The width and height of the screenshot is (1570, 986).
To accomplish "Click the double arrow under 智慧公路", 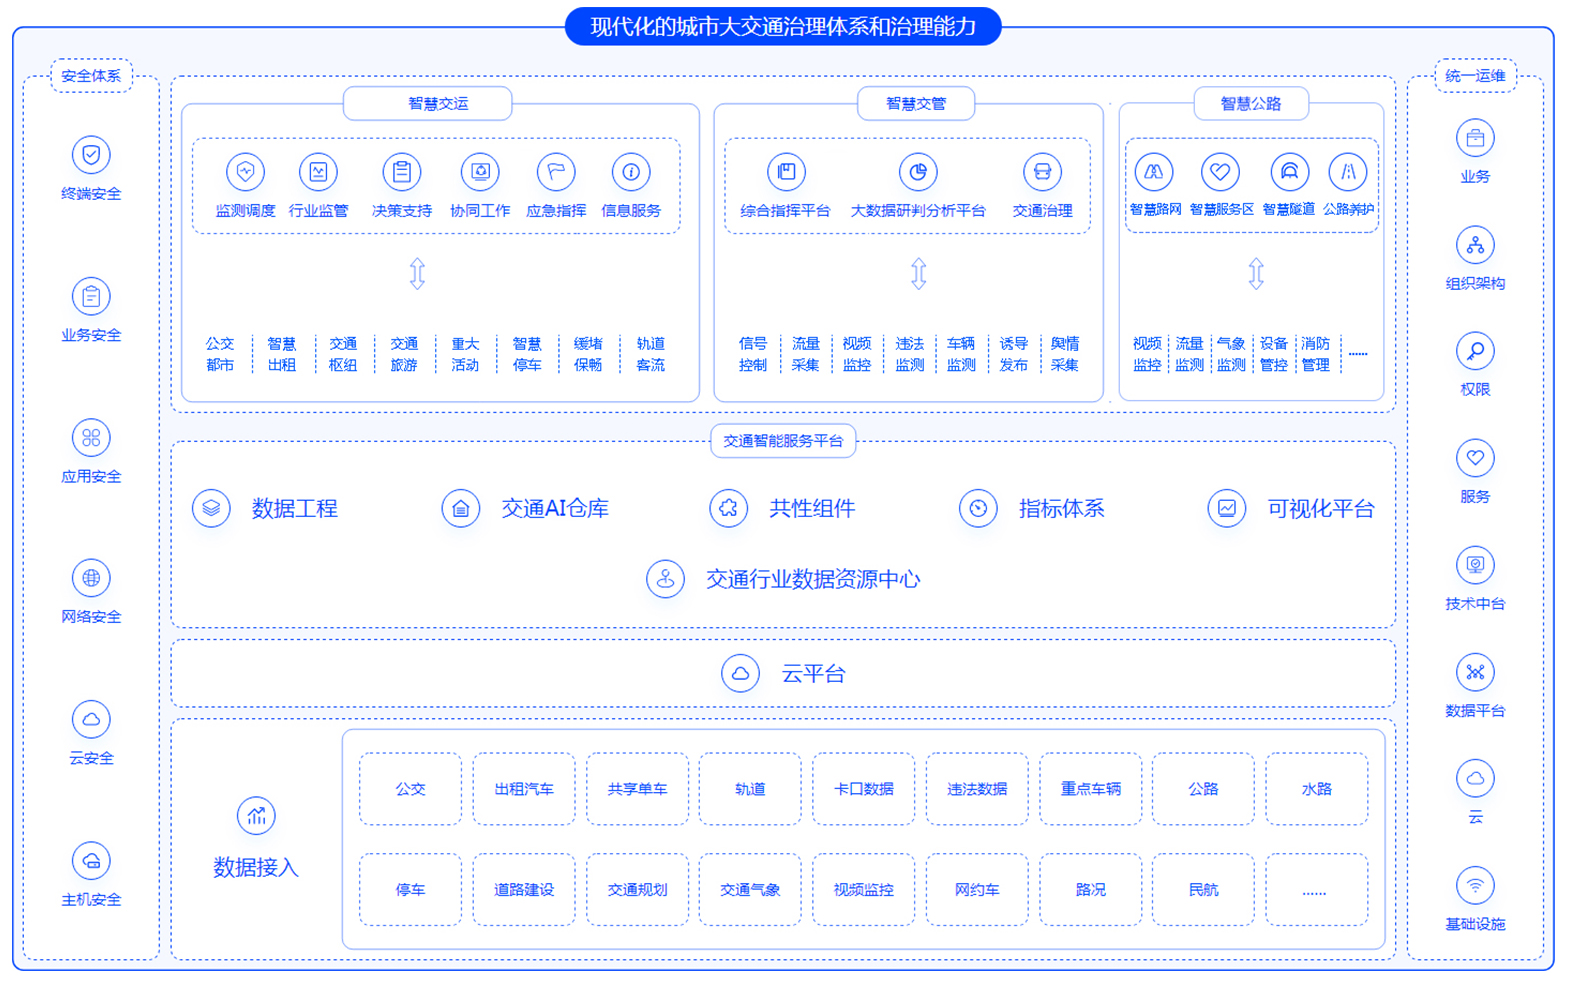I will pyautogui.click(x=1256, y=273).
